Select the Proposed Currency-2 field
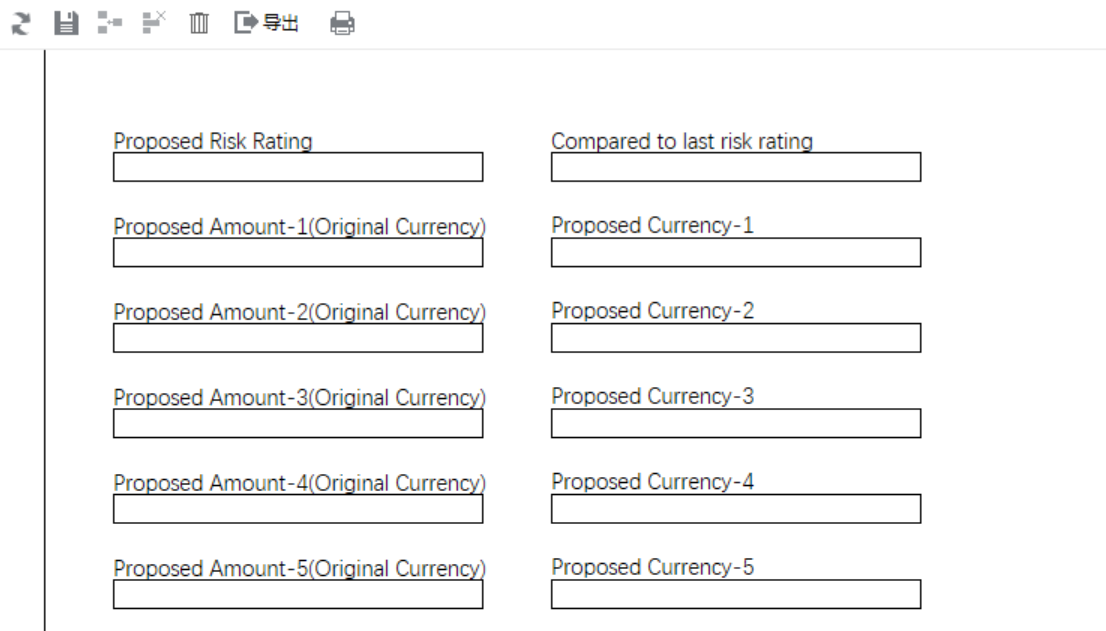 coord(736,338)
